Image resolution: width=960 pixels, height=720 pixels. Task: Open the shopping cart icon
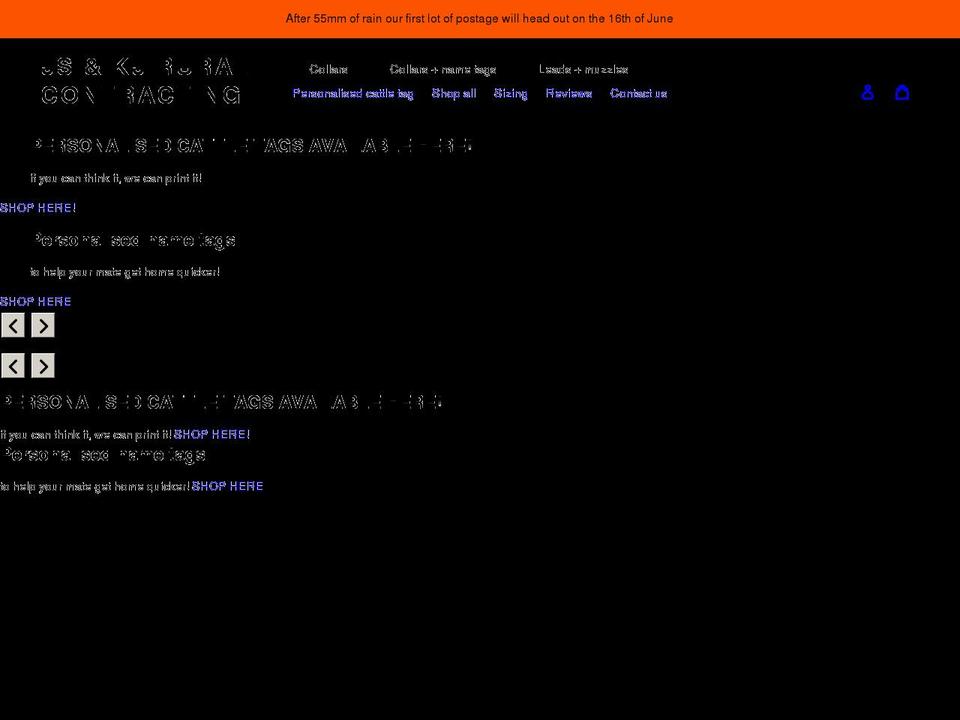pyautogui.click(x=902, y=92)
